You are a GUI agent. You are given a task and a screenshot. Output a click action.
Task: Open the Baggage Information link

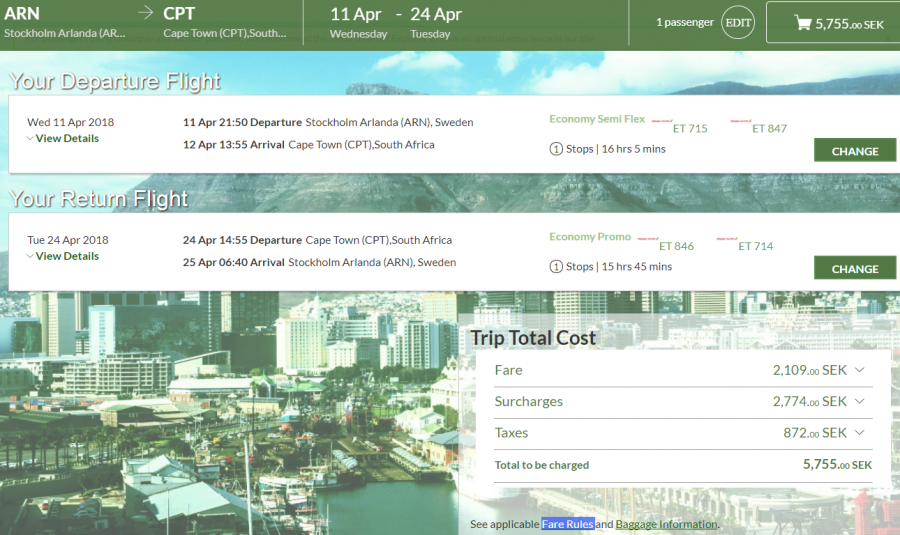tap(666, 524)
